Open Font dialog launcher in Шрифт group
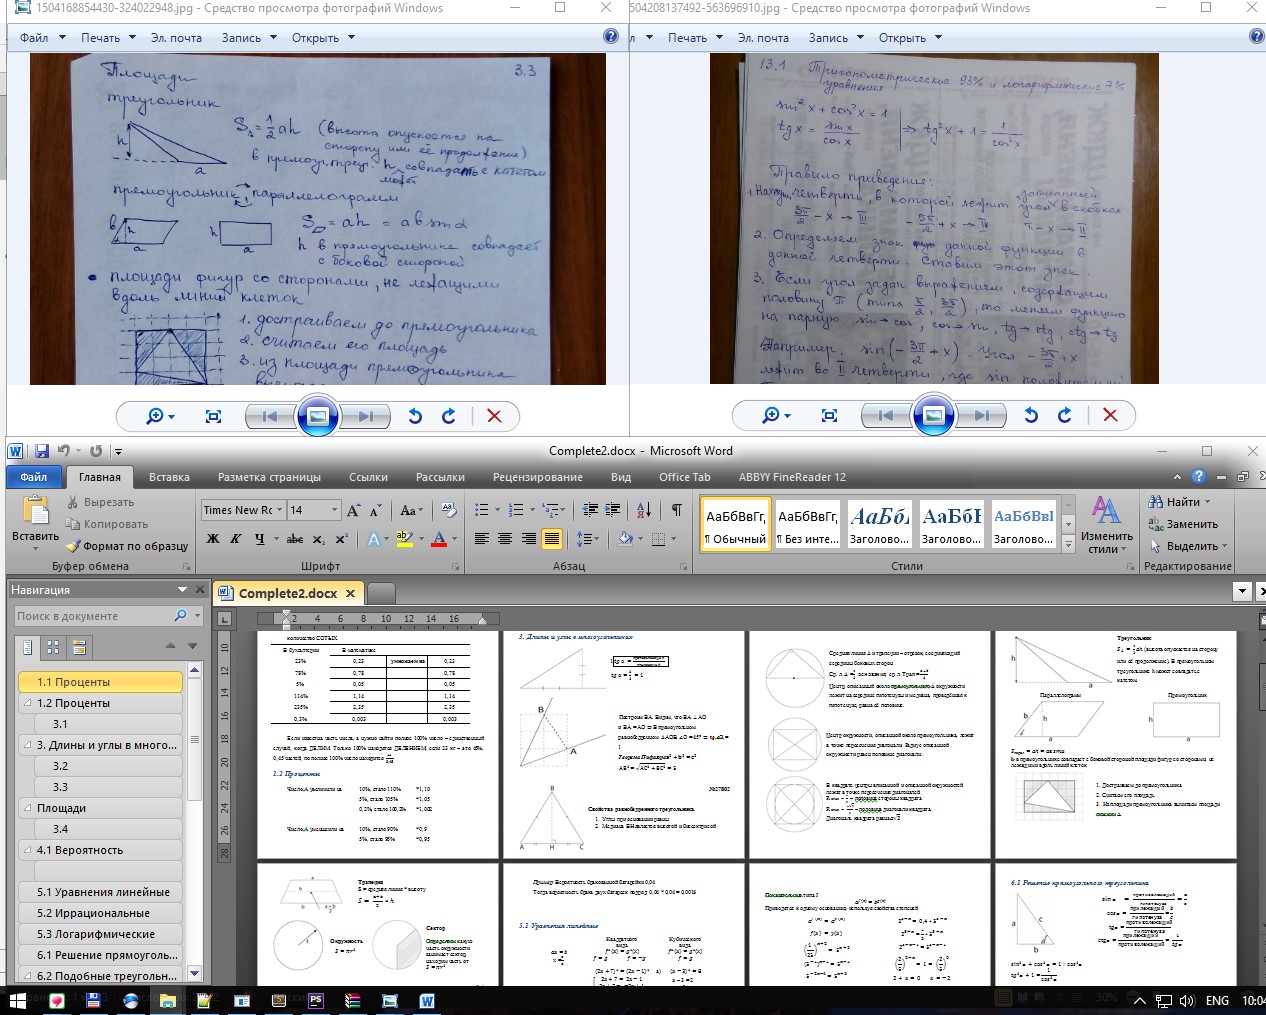Screen dimensions: 1266x1015 click(455, 566)
